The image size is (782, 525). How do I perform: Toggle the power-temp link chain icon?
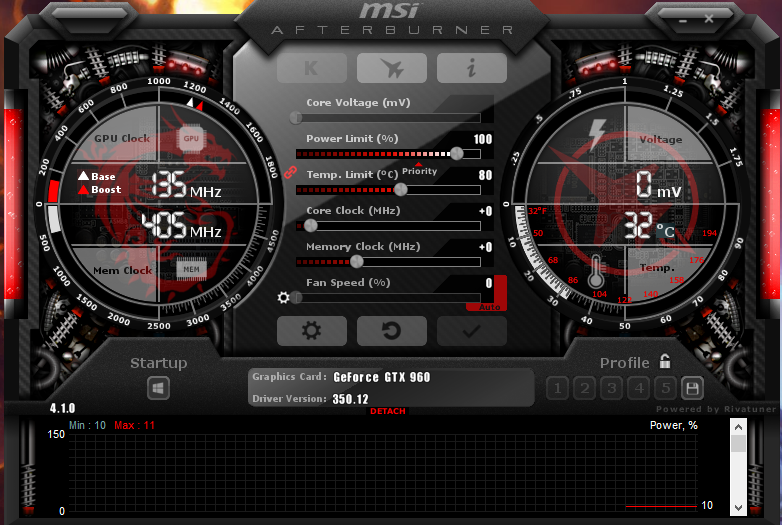(x=290, y=173)
